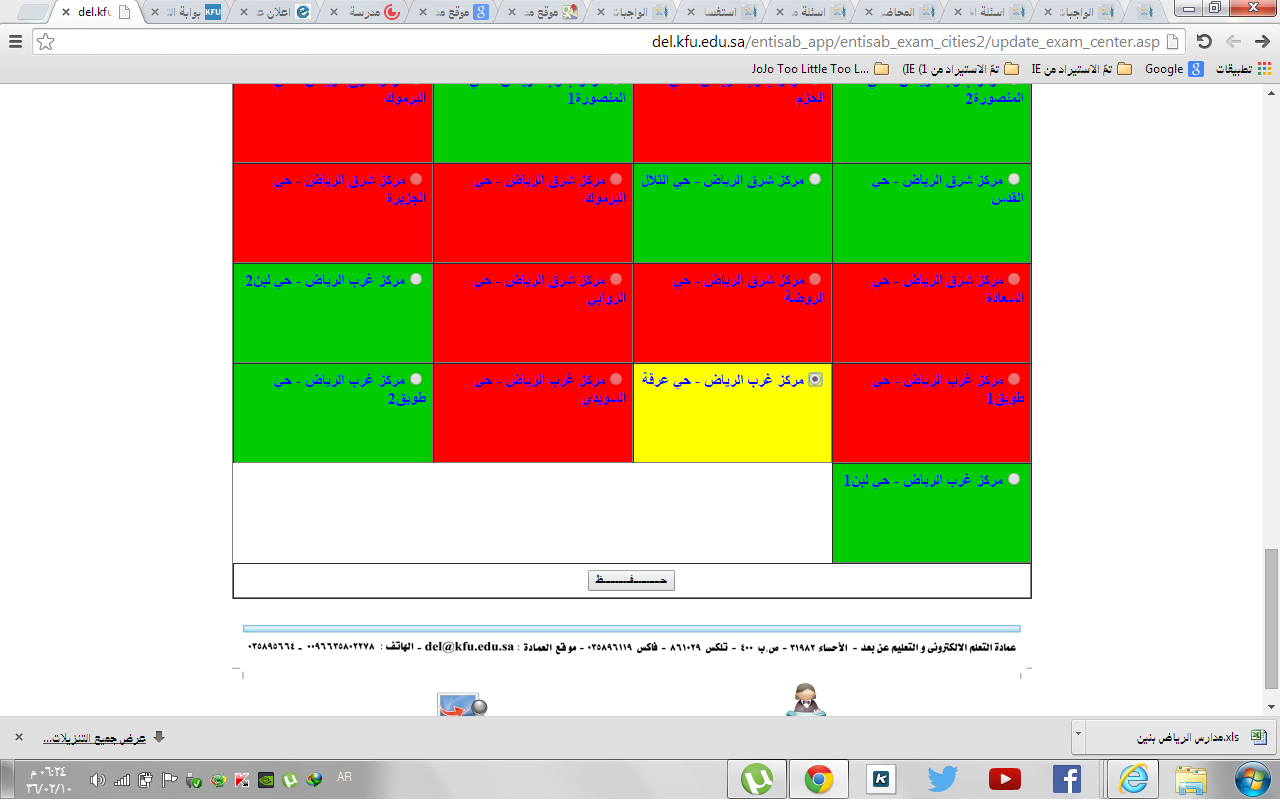
Task: Switch to the مدرسة browser tab
Action: point(370,13)
